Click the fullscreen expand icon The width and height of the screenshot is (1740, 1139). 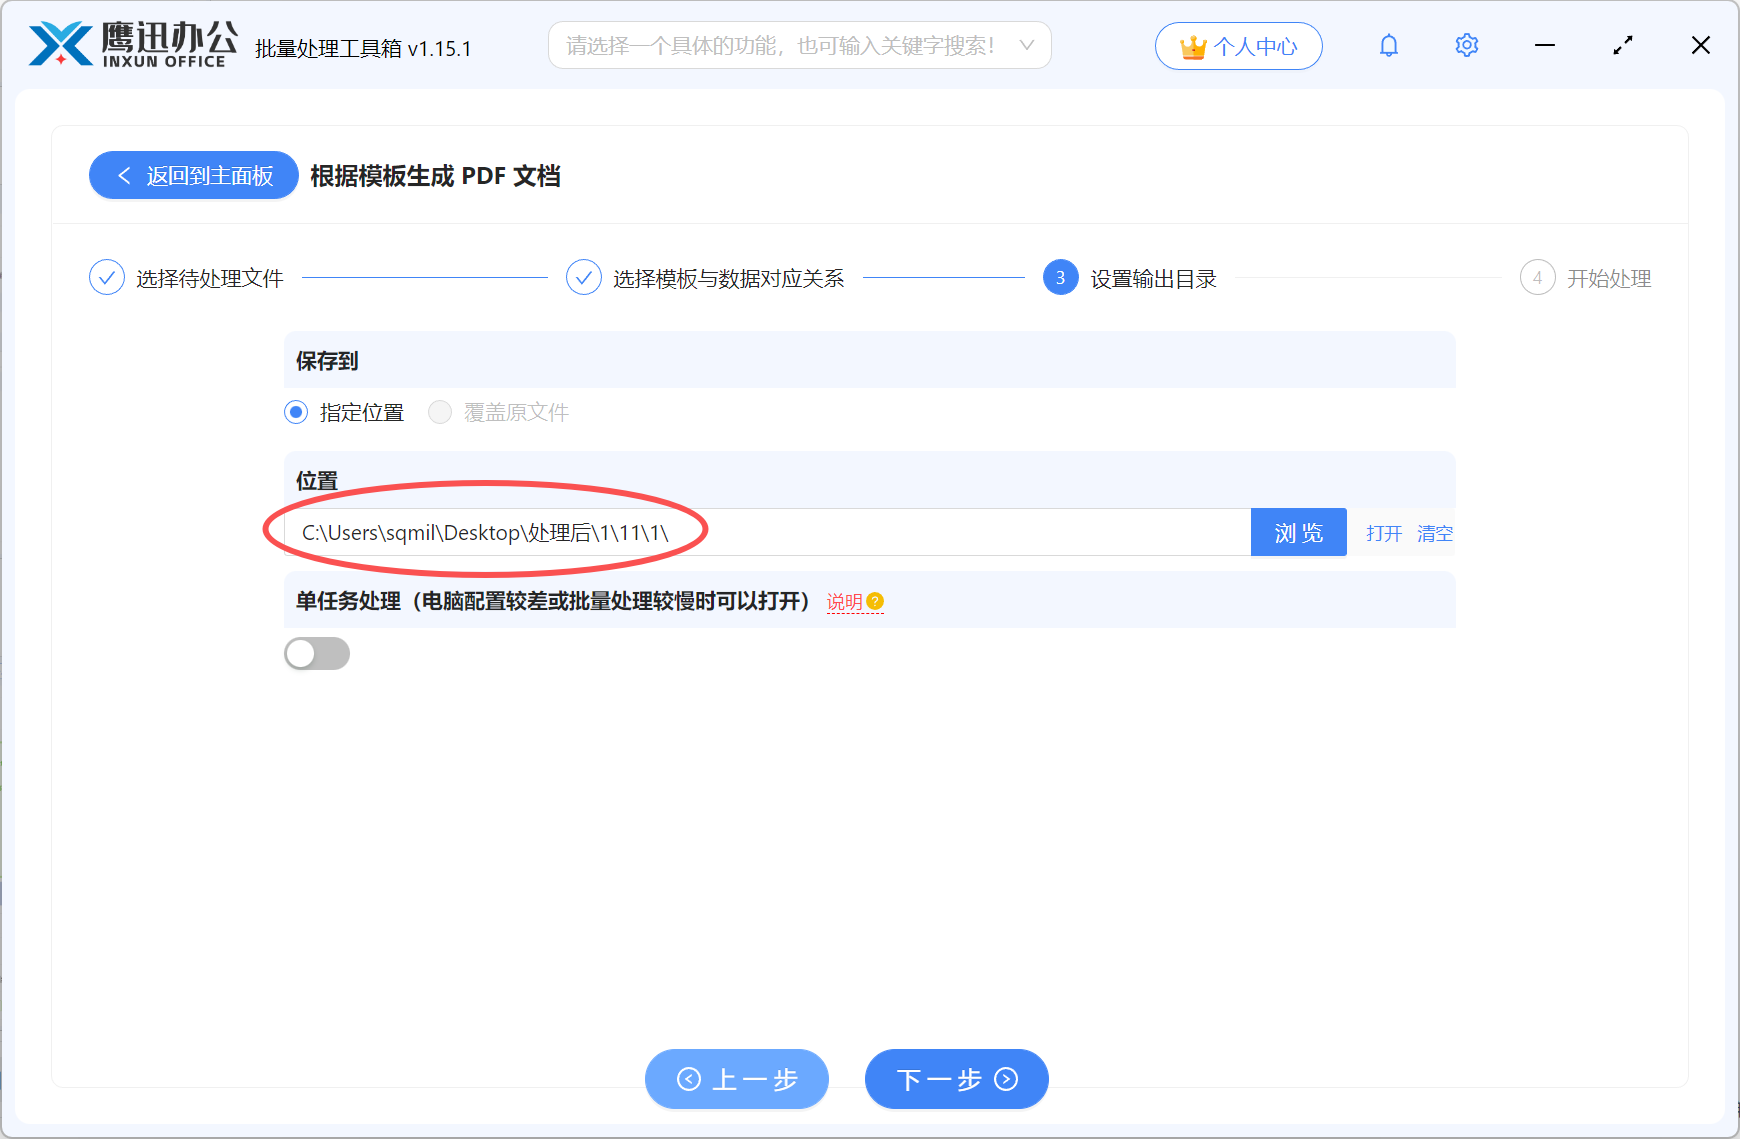click(1623, 45)
